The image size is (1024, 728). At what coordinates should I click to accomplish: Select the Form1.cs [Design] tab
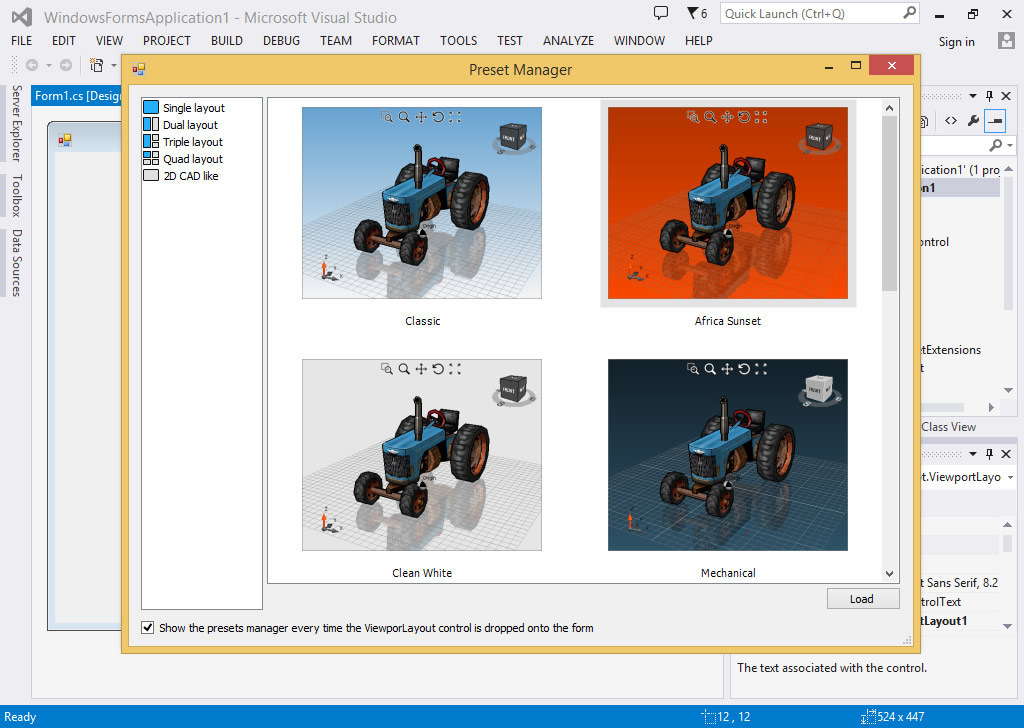tap(78, 96)
